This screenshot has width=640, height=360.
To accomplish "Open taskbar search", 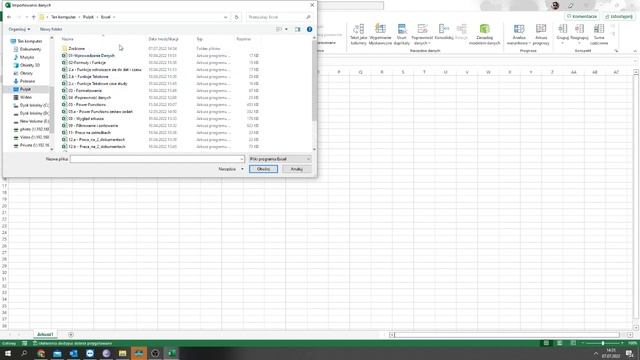I will point(24,353).
